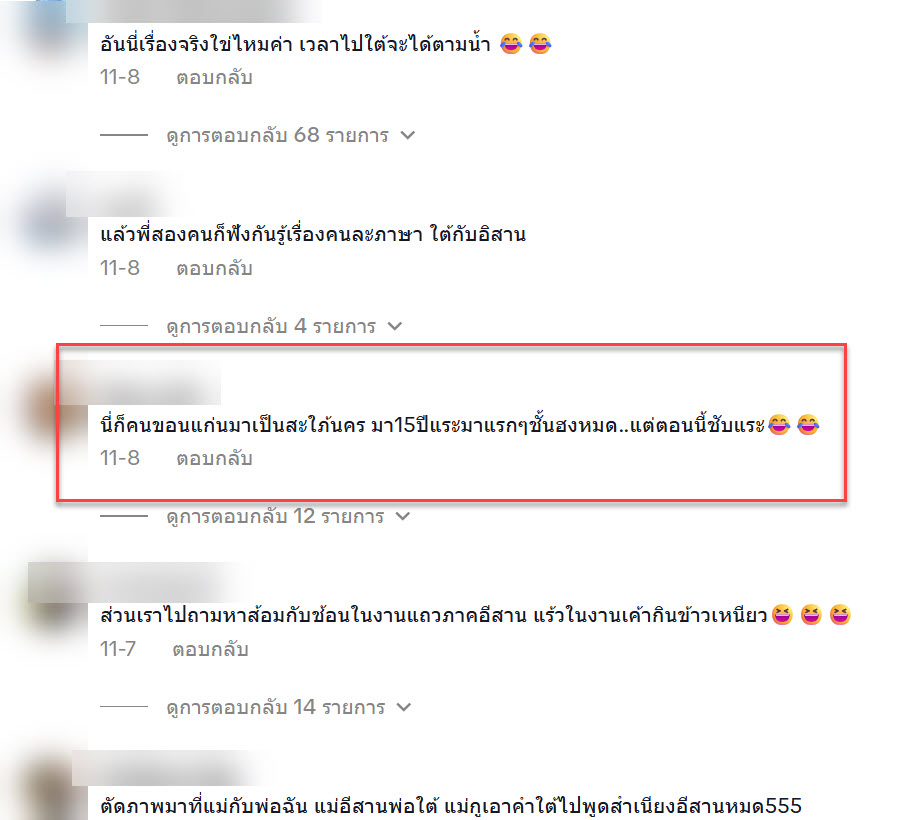Click chevron beside 68 รายการ
Screen dimensions: 904x820
tap(408, 136)
